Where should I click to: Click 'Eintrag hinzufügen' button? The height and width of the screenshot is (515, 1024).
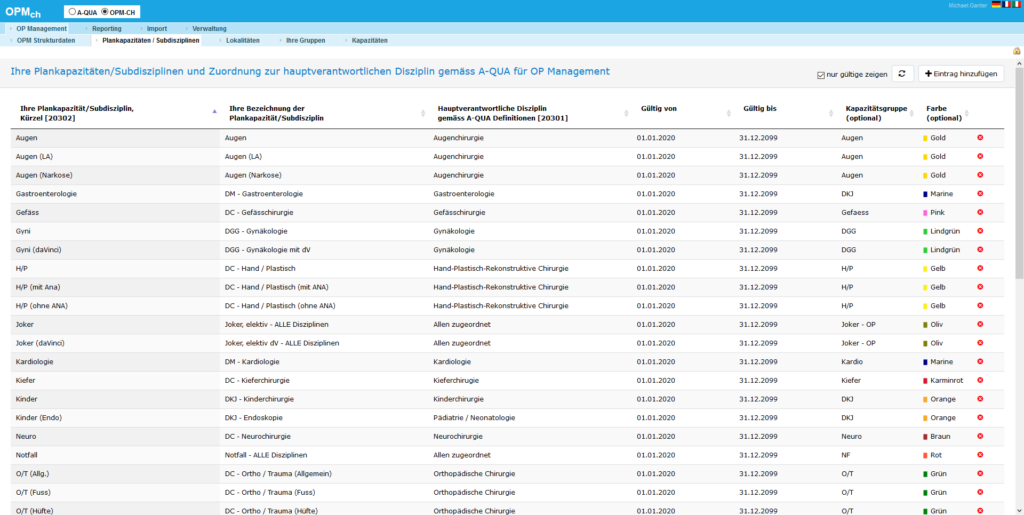coord(961,74)
